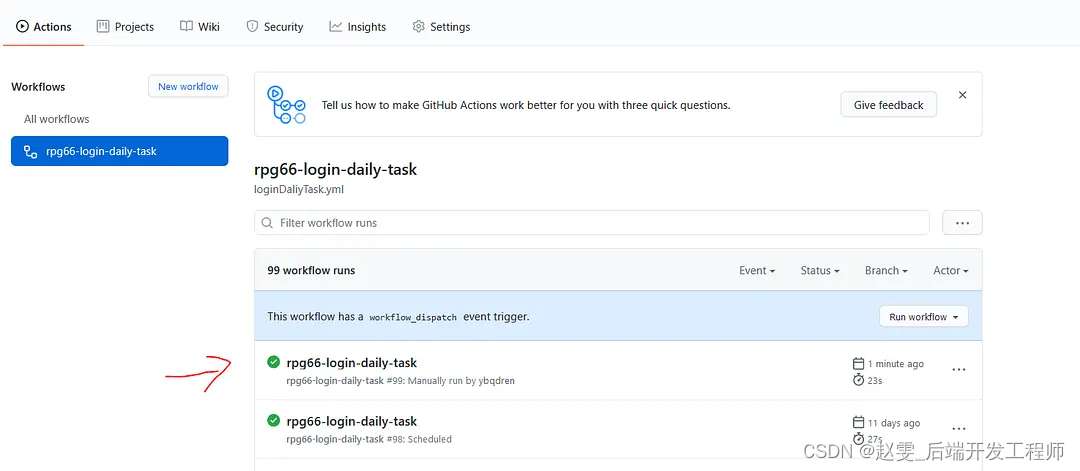Open workflow options menu beside filter box
Viewport: 1080px width, 471px height.
(x=962, y=223)
